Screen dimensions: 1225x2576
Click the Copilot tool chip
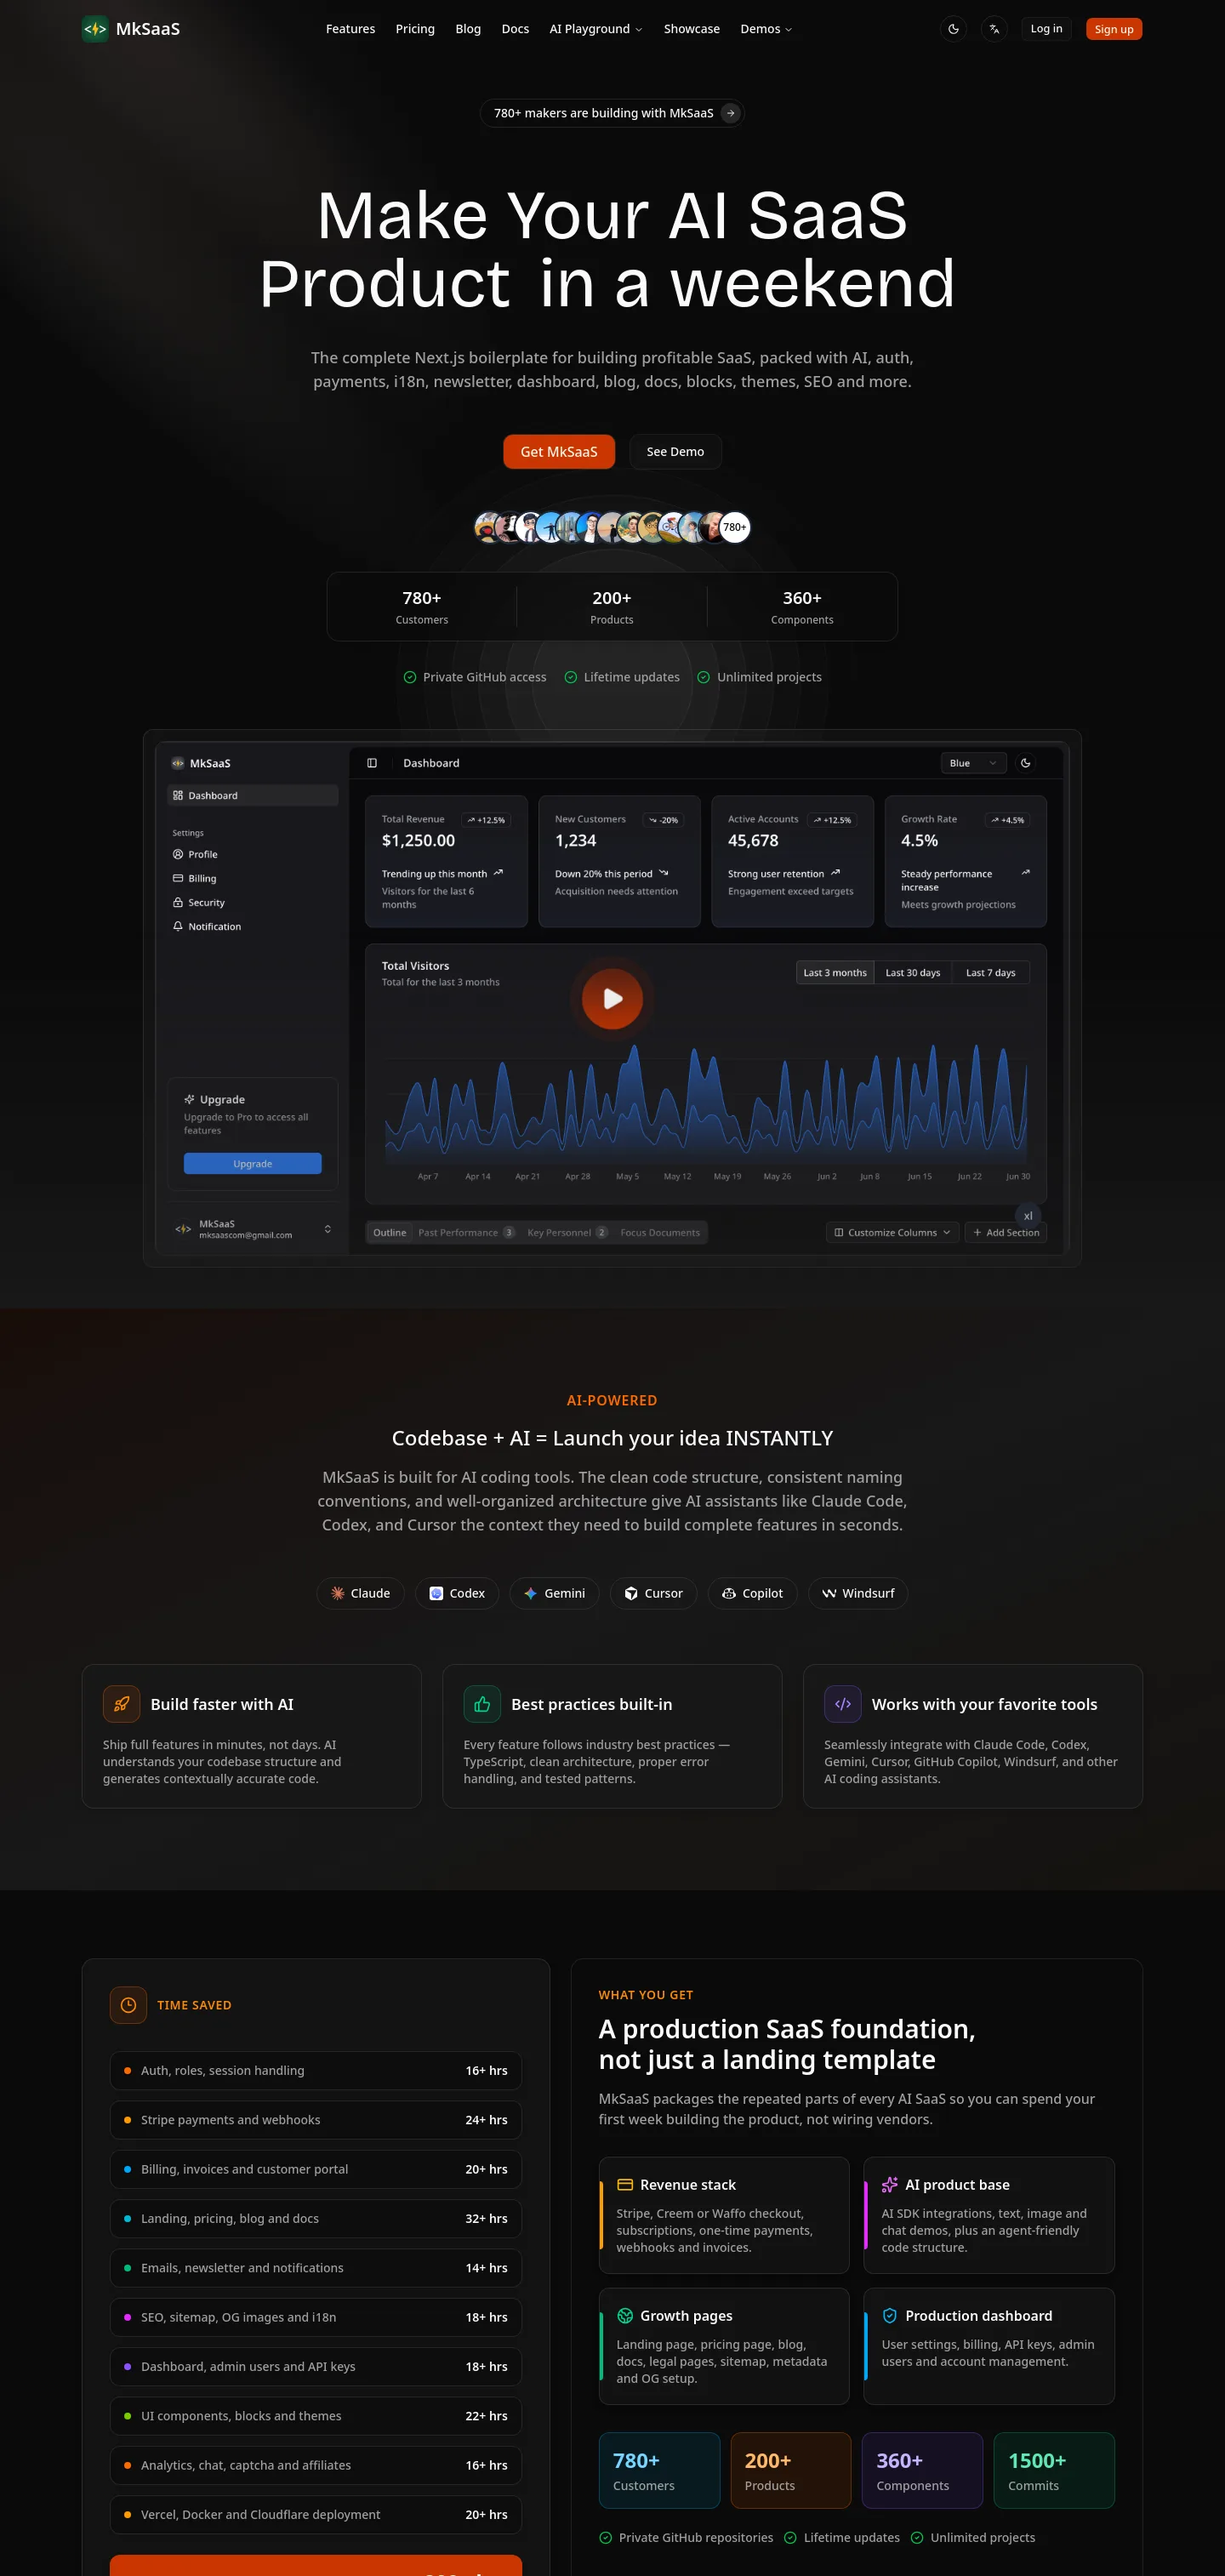[752, 1593]
